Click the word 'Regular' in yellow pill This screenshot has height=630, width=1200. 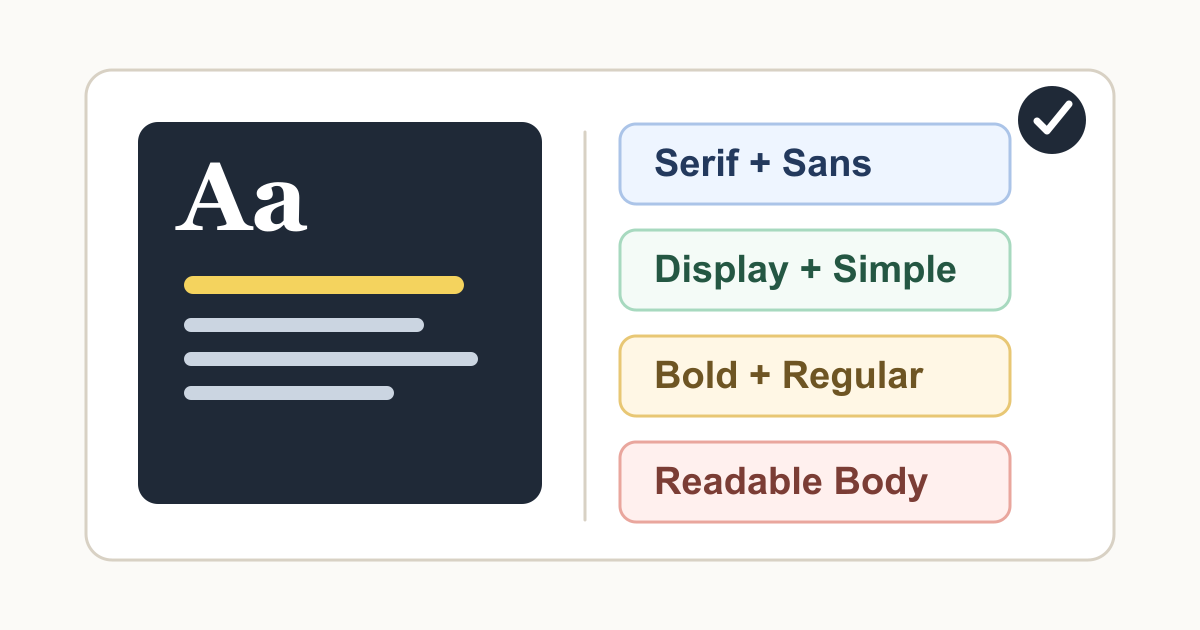pos(852,376)
